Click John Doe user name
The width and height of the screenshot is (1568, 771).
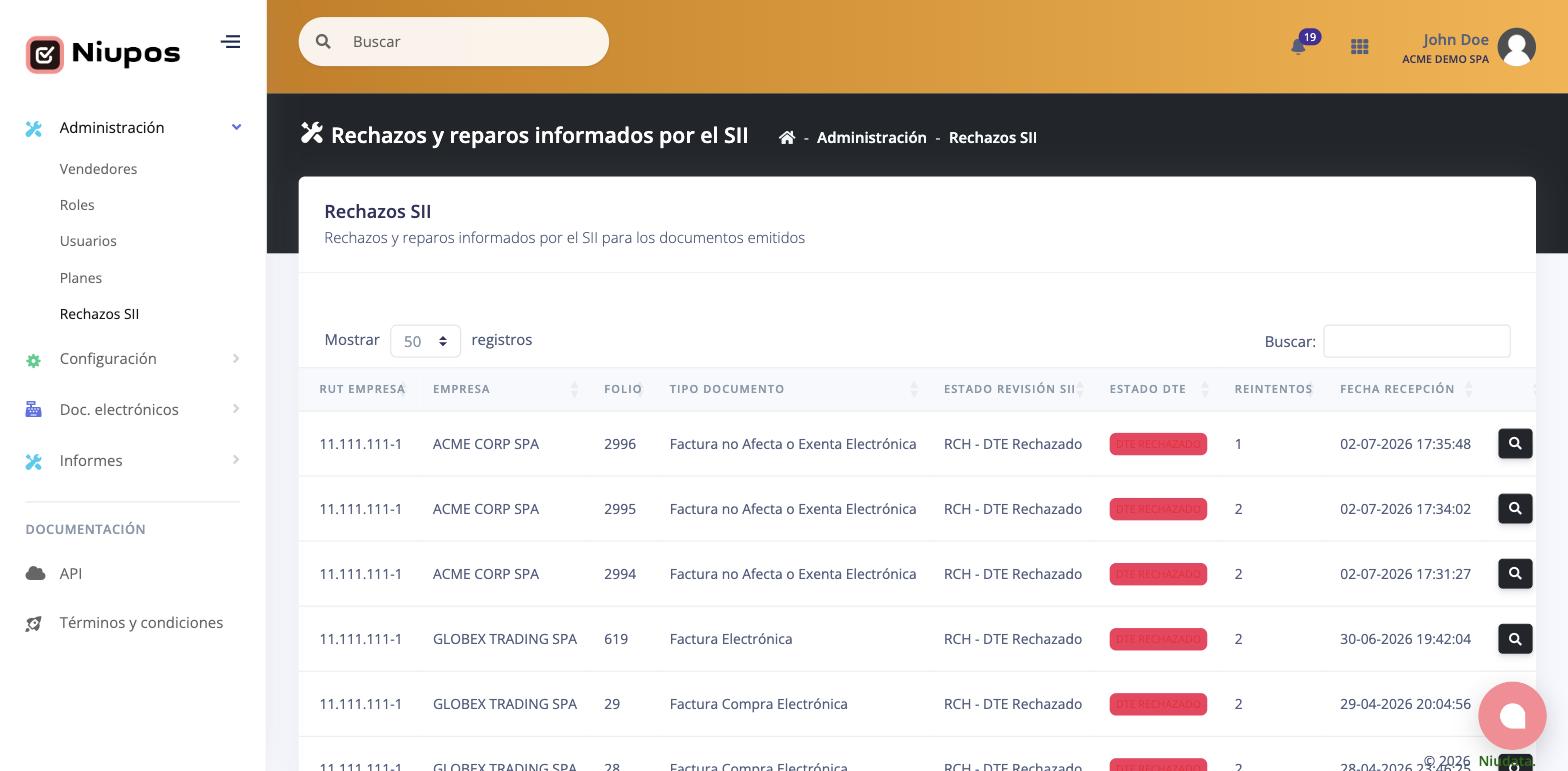pos(1455,39)
